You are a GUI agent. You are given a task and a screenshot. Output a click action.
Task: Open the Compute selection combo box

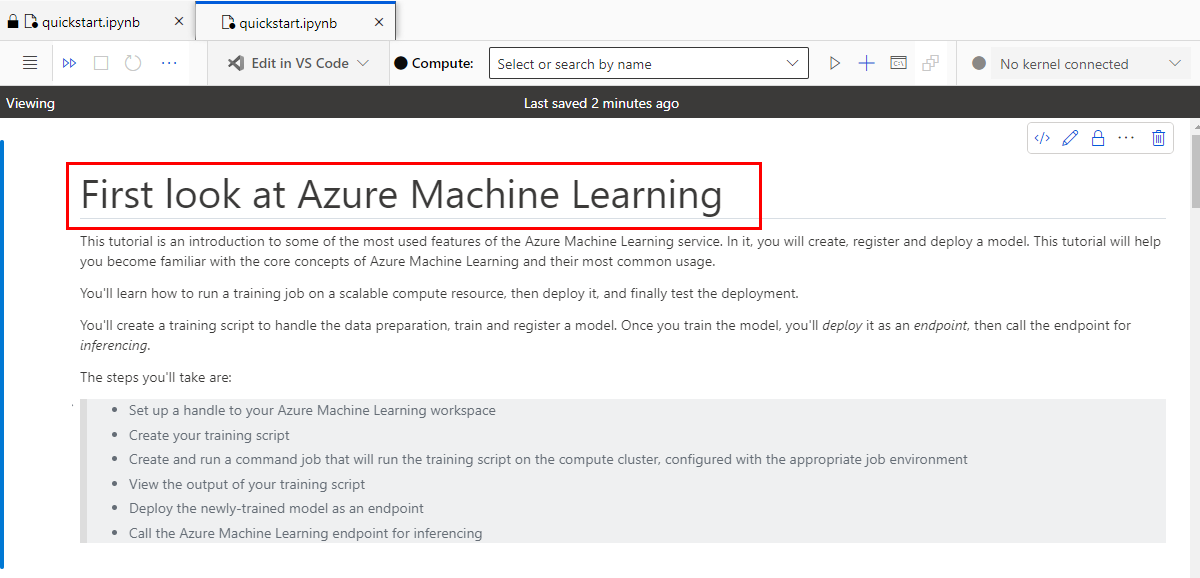(x=648, y=63)
